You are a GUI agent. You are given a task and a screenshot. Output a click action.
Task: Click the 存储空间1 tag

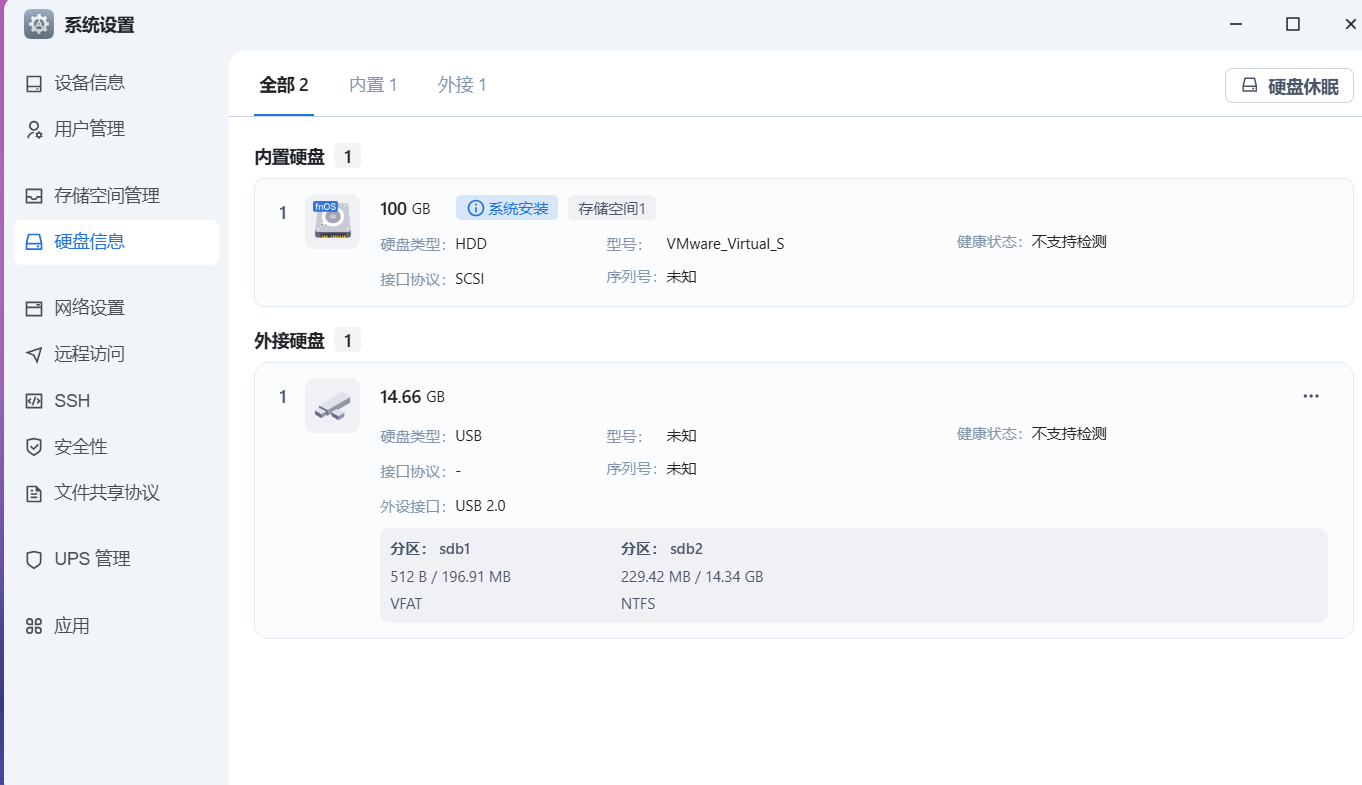coord(612,208)
